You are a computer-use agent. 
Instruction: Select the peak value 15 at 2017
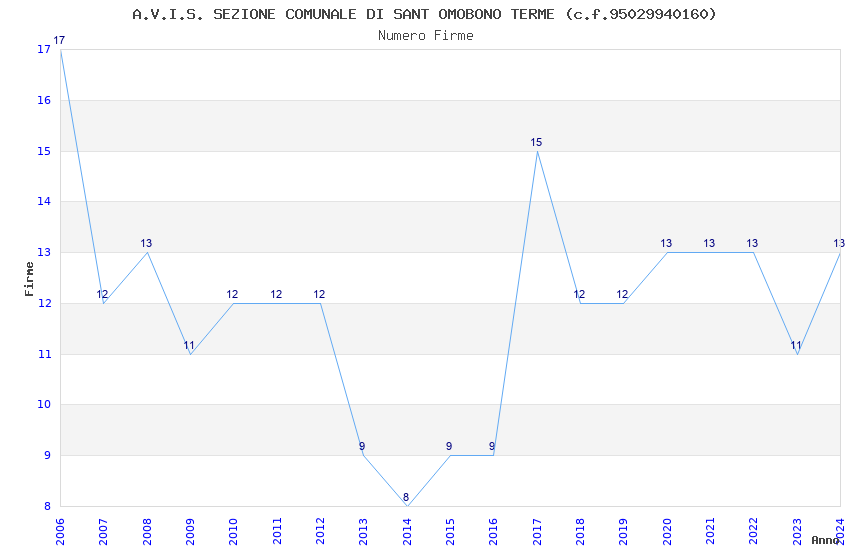[x=536, y=143]
